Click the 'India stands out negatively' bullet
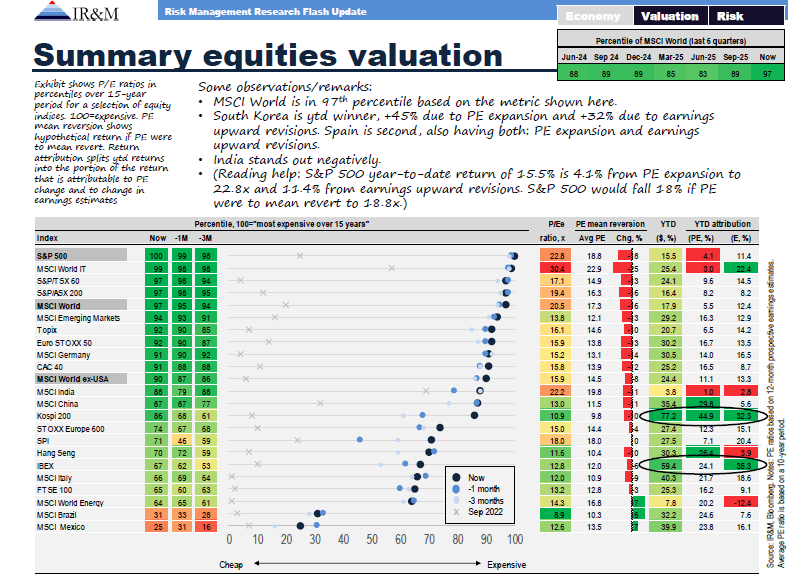The height and width of the screenshot is (575, 788). tap(296, 160)
